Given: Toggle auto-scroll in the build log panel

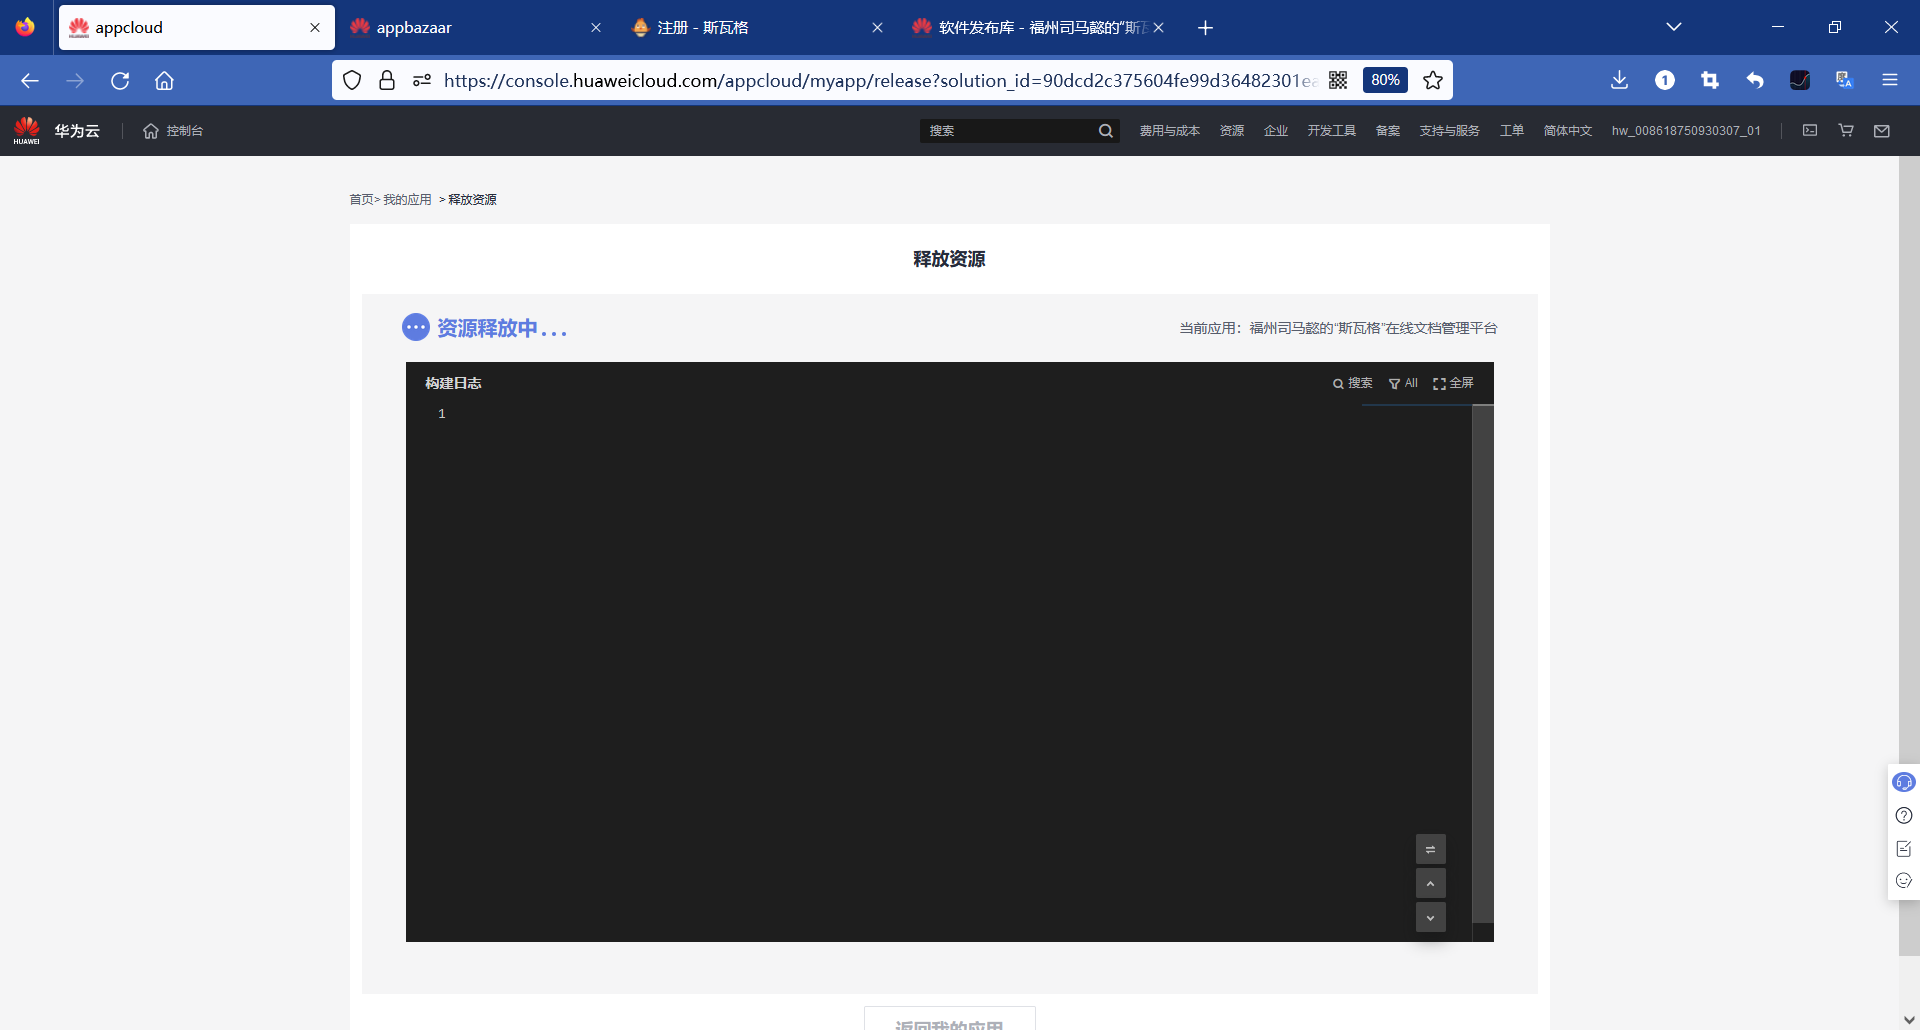Looking at the screenshot, I should 1430,848.
